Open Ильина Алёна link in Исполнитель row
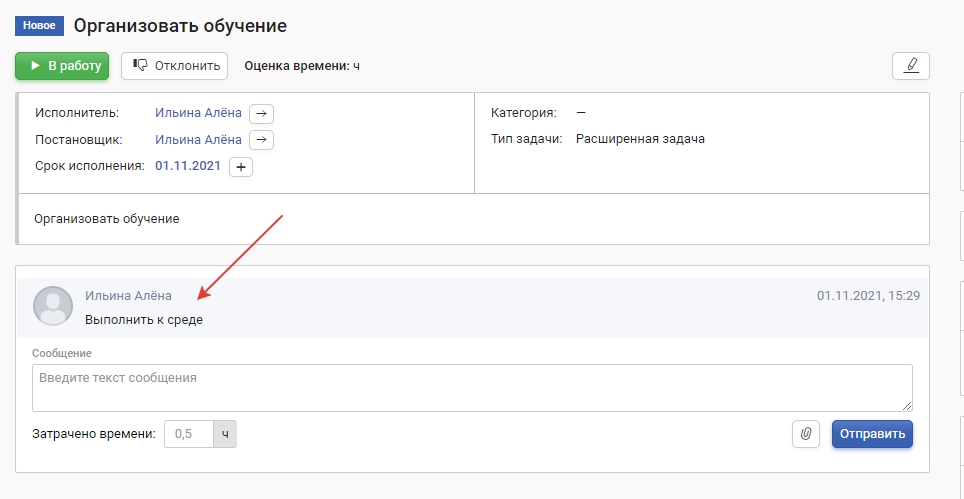 coord(198,113)
